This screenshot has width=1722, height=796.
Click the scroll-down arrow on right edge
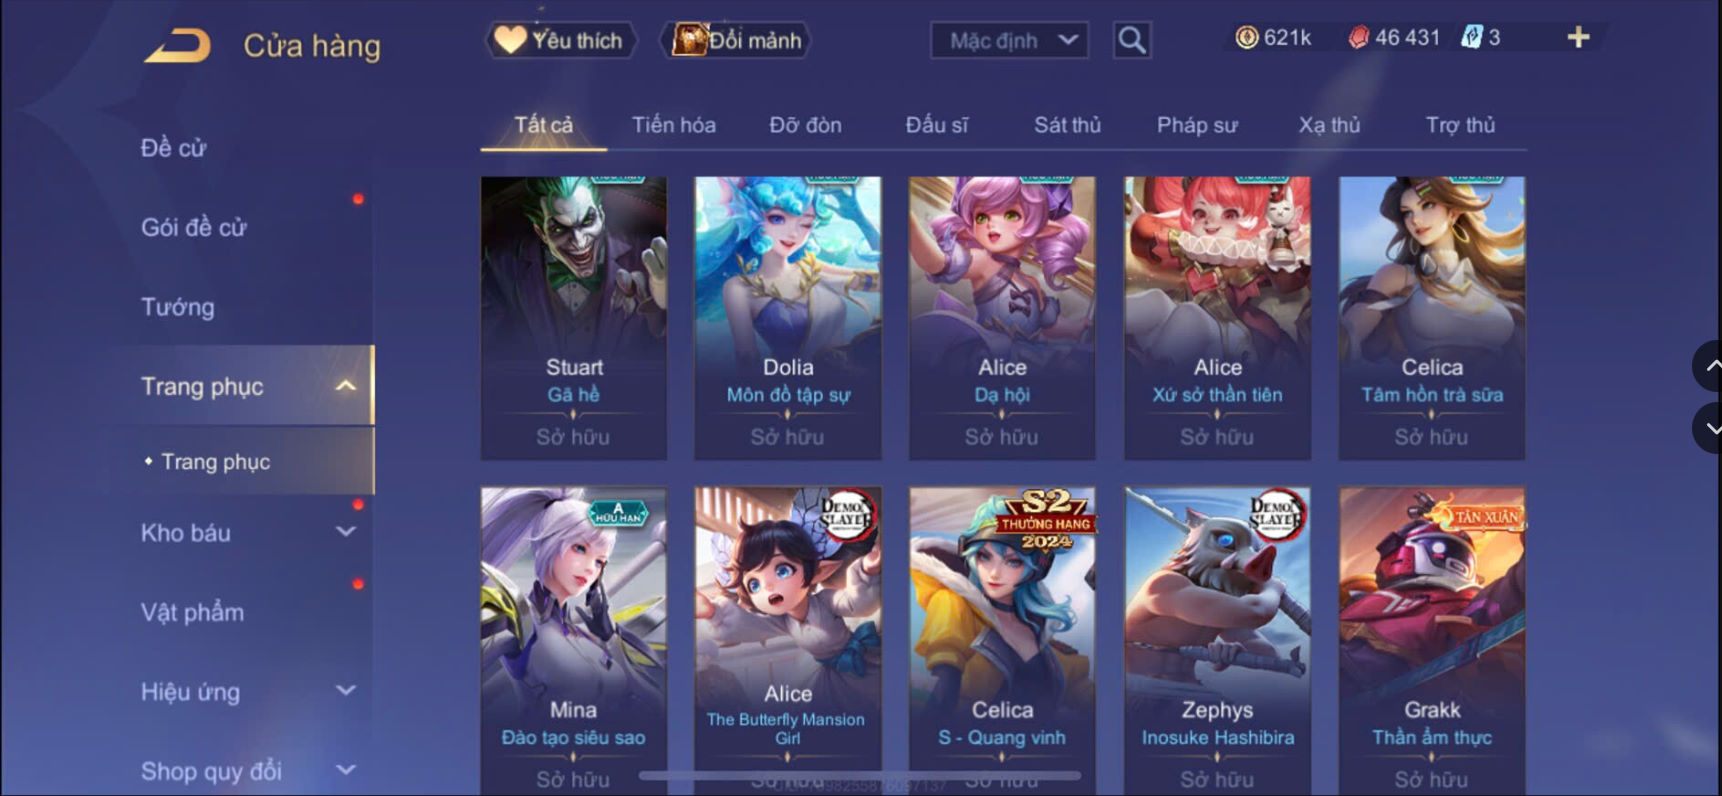[x=1710, y=428]
